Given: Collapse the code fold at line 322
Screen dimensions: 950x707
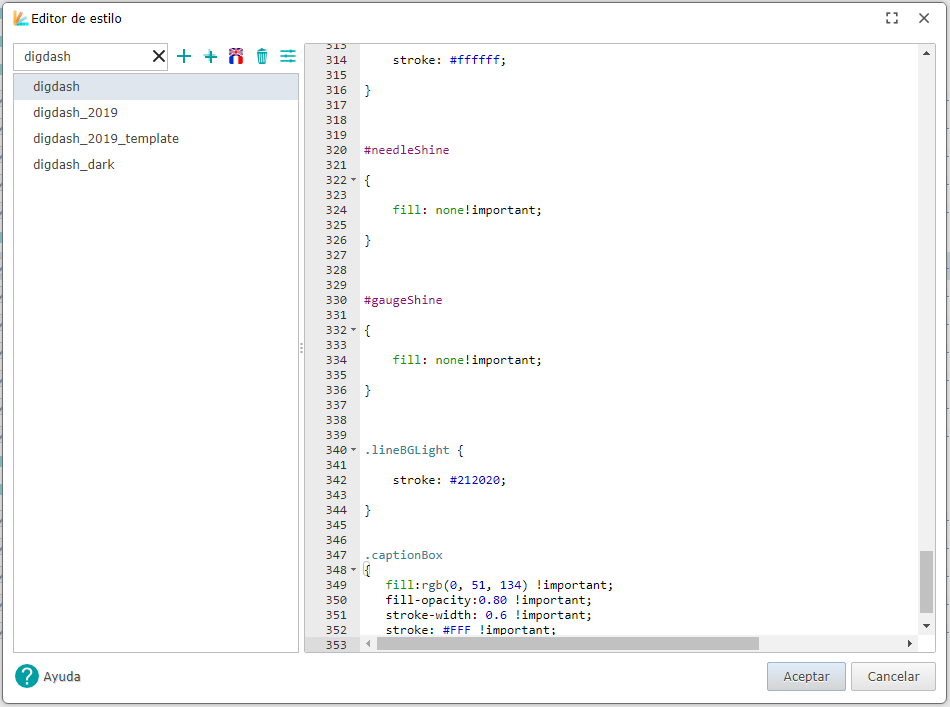Looking at the screenshot, I should 353,180.
